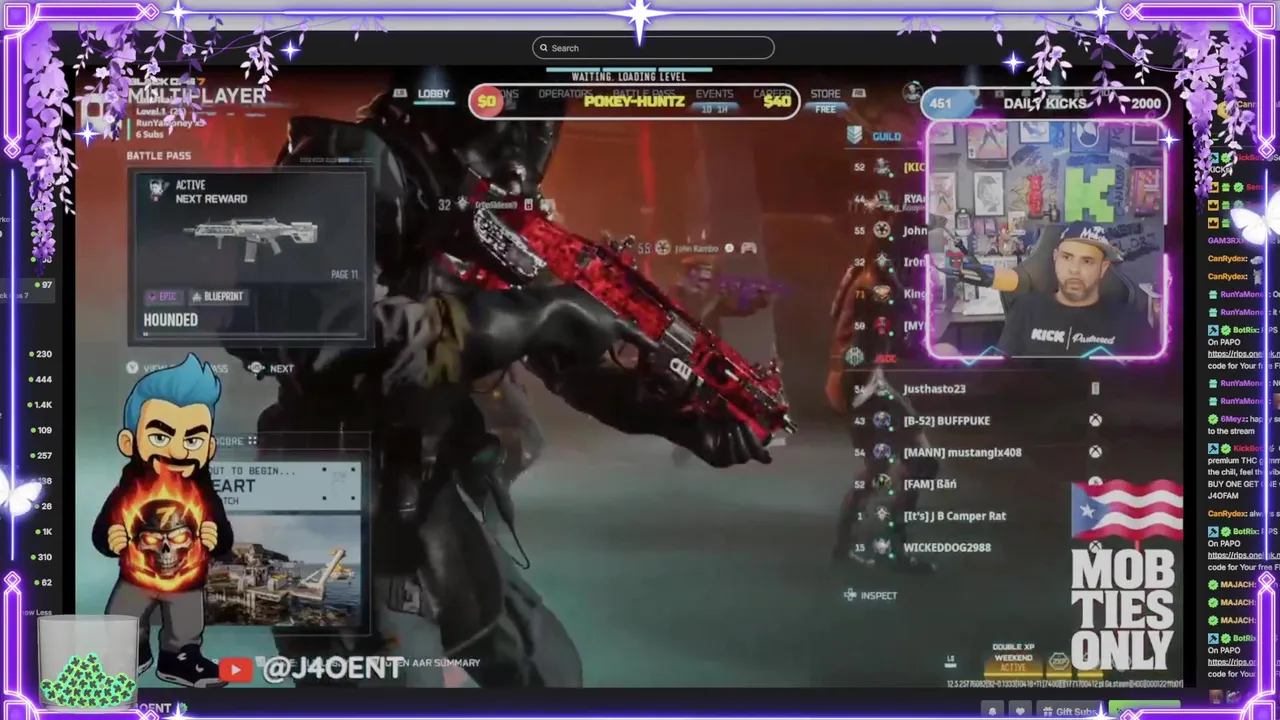Image resolution: width=1280 pixels, height=720 pixels.
Task: Click emblem icon next to BUFFPUKE
Action: [882, 421]
